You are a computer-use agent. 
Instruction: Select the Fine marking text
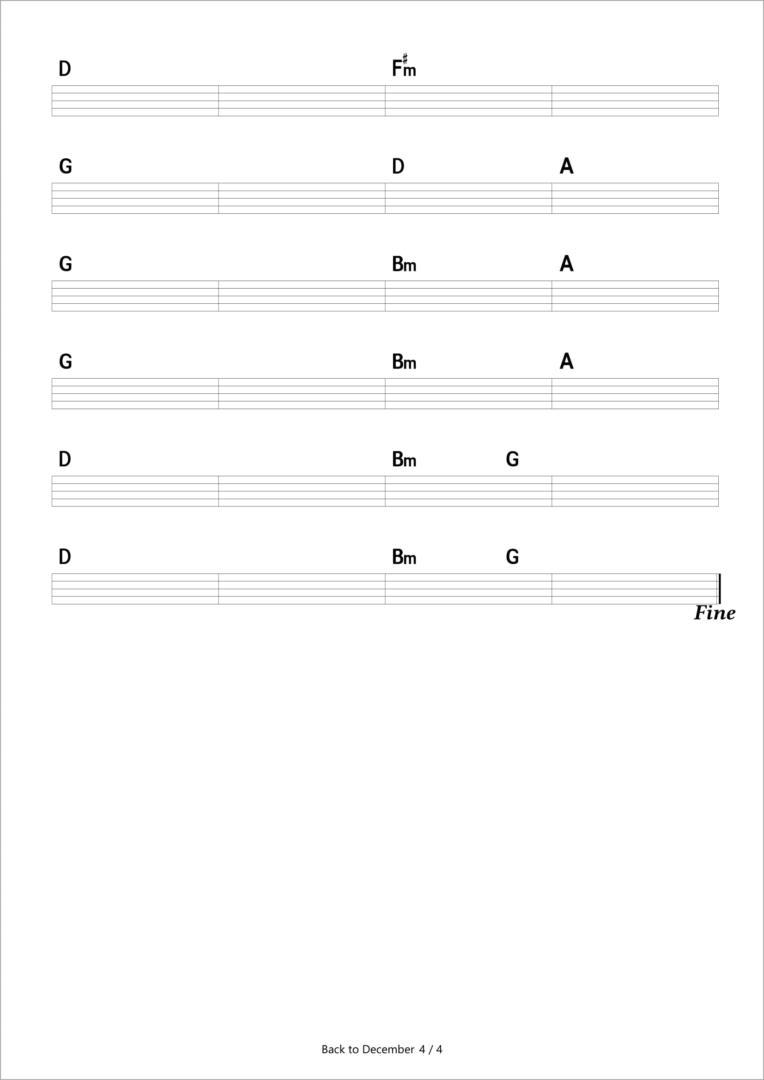pos(714,614)
